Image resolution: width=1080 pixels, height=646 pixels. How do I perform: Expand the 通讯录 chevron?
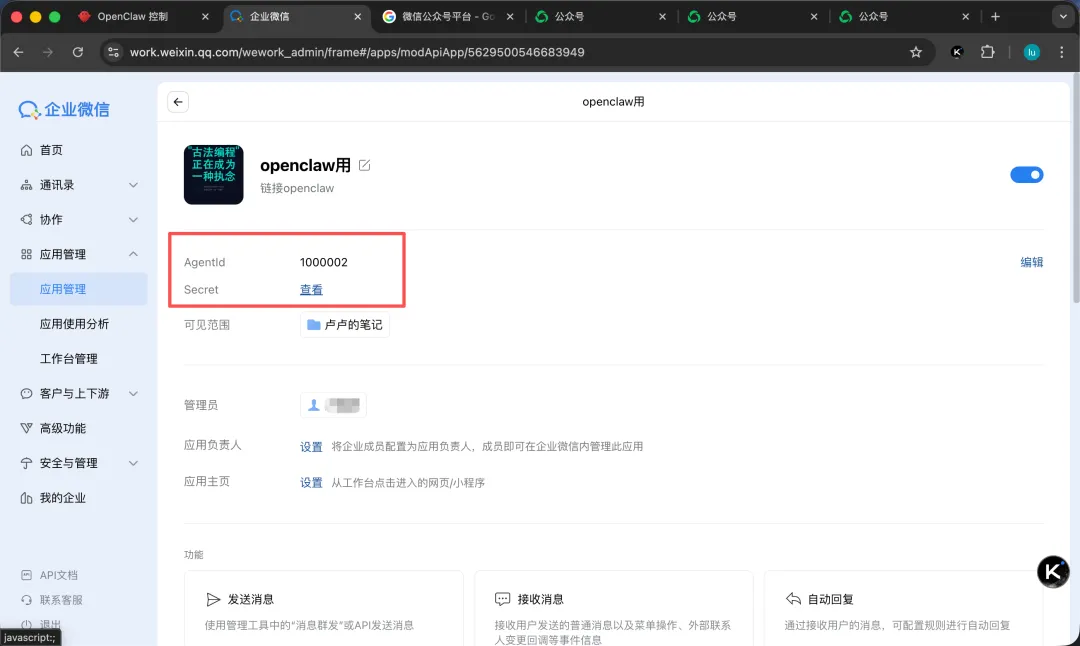pyautogui.click(x=133, y=185)
